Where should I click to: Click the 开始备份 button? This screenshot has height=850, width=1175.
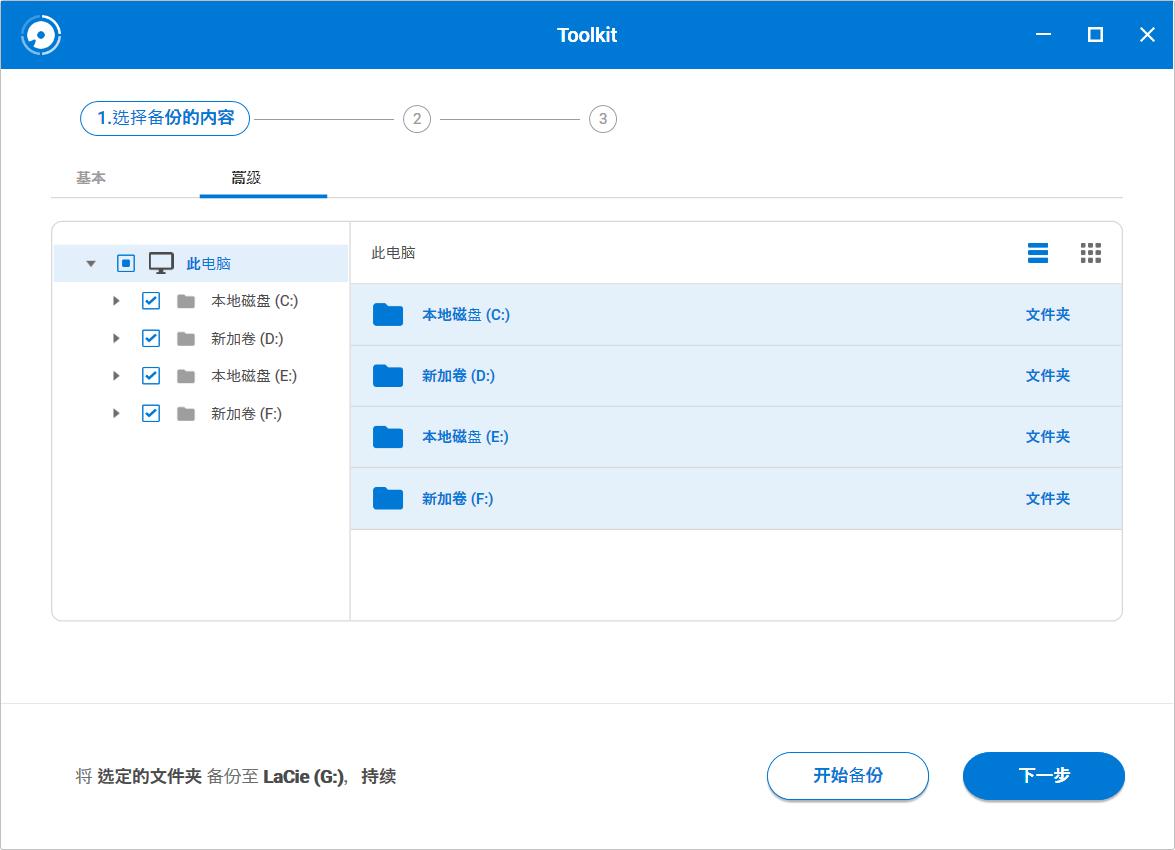point(847,776)
